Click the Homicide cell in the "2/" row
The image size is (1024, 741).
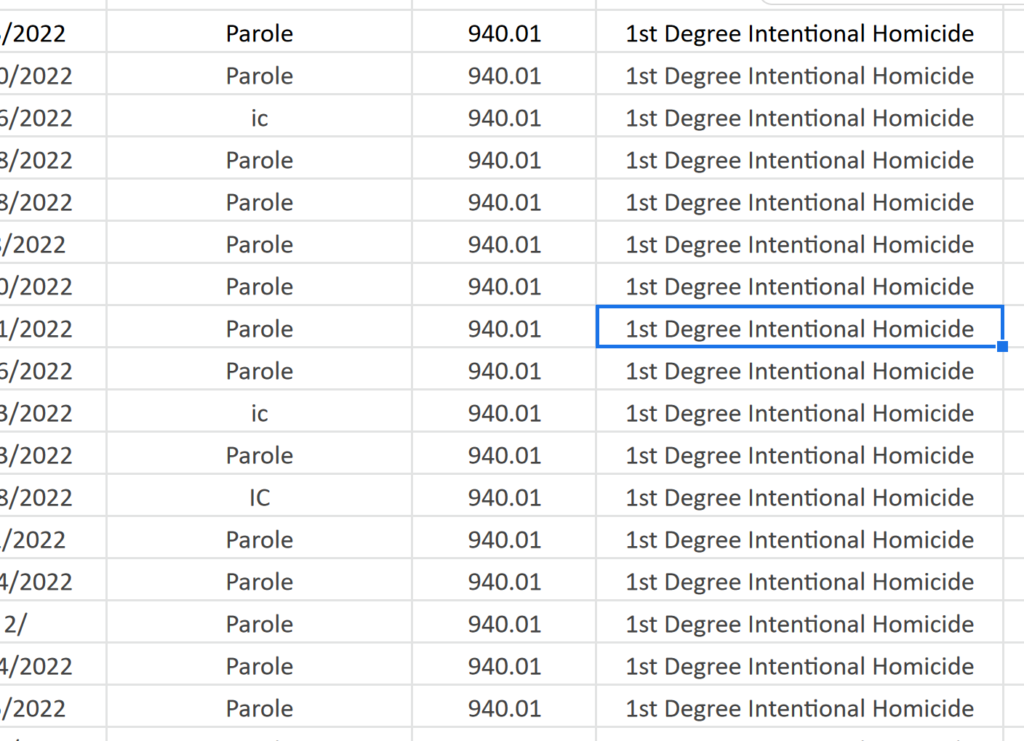point(799,624)
